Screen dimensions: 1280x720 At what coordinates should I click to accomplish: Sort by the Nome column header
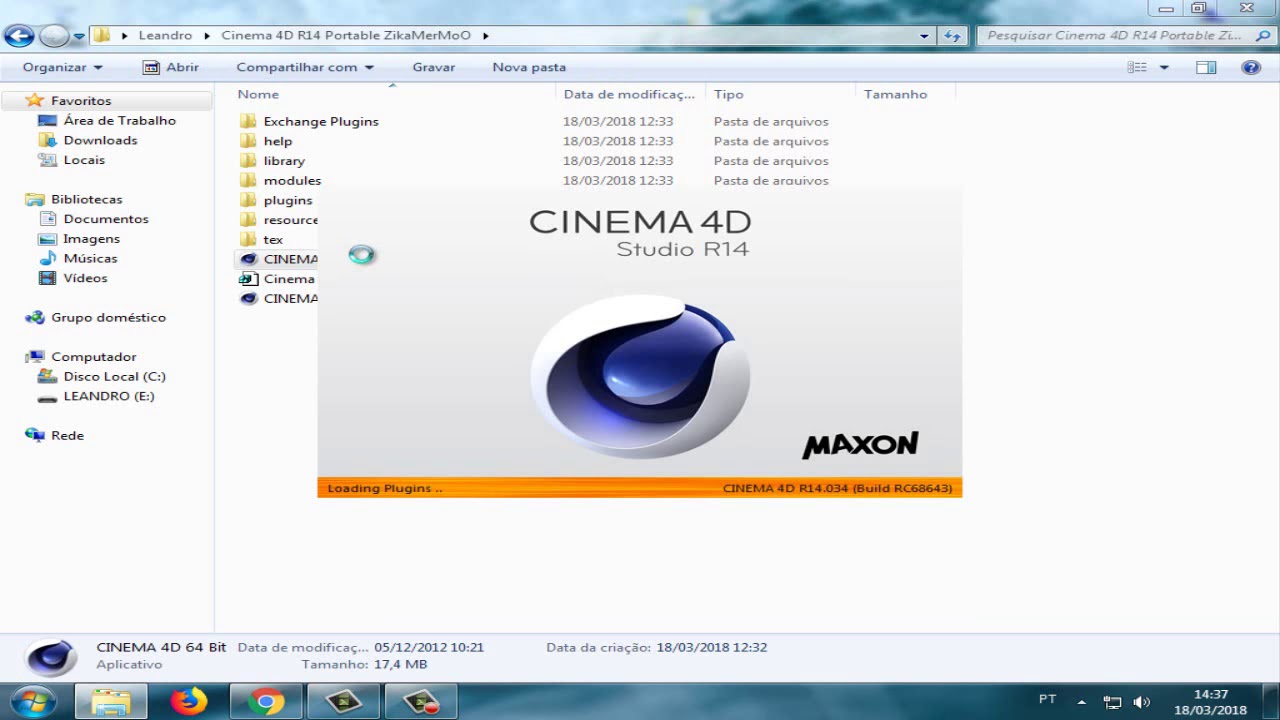(393, 94)
